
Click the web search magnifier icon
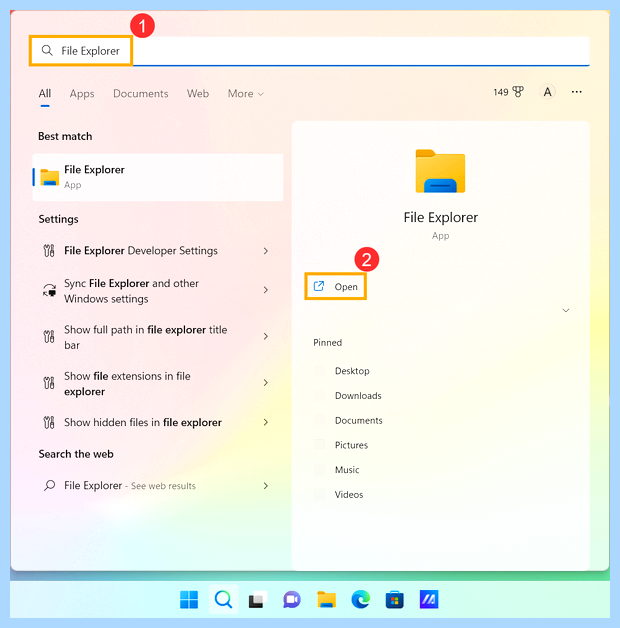49,485
